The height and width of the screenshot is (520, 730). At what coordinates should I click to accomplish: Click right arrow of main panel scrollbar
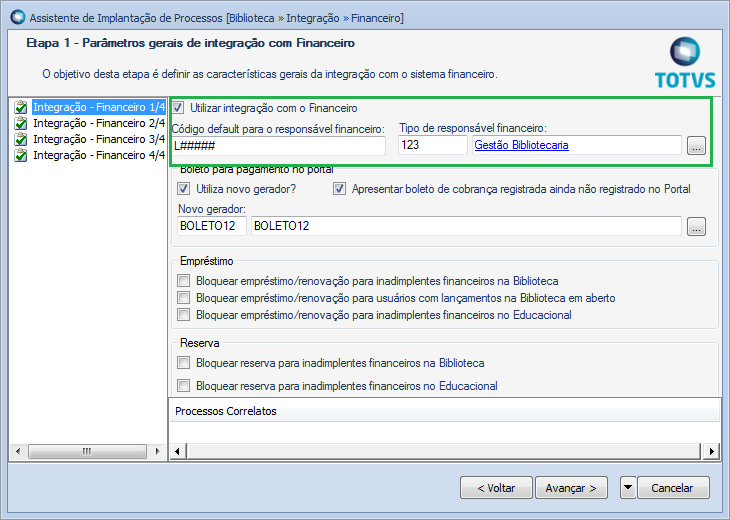711,451
